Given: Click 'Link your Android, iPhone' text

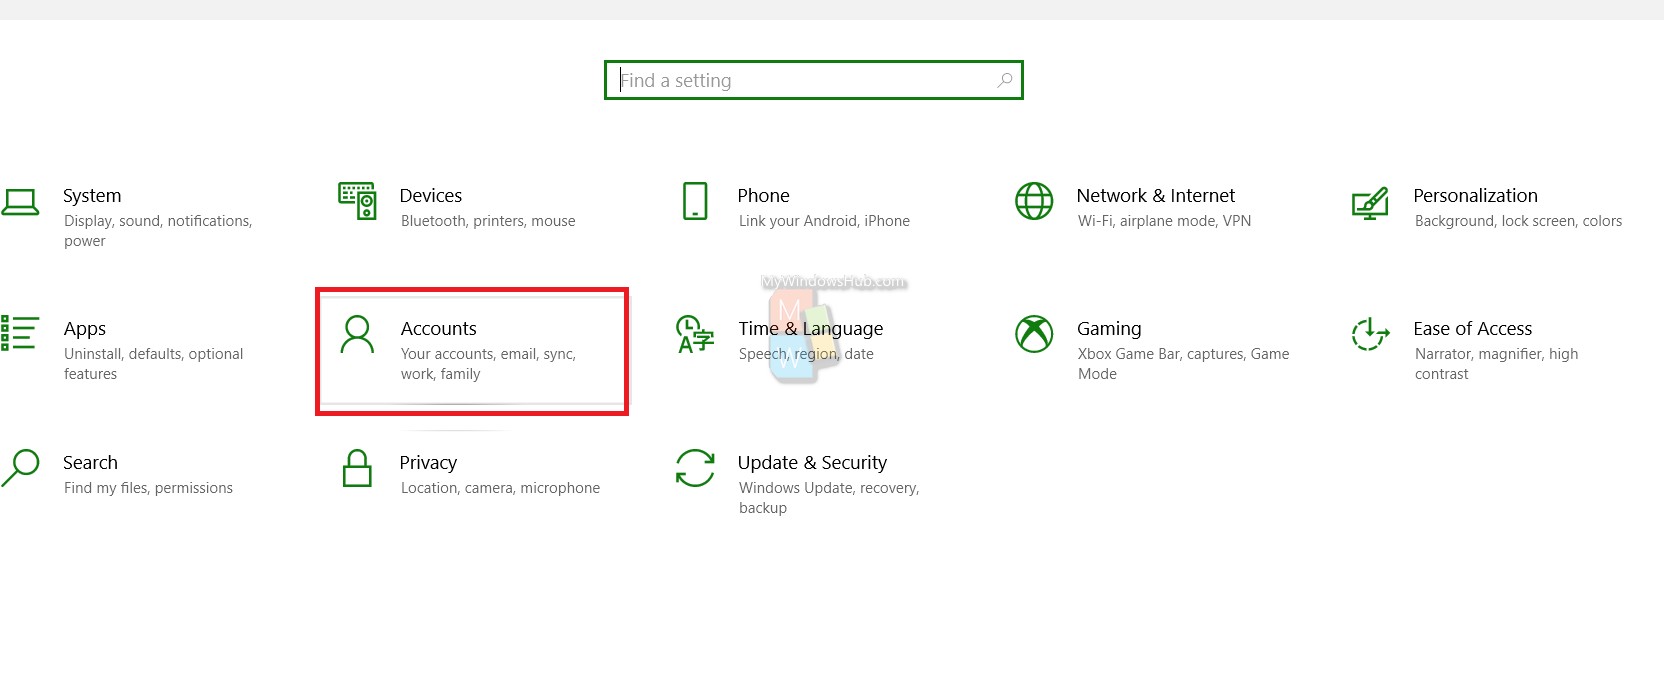Looking at the screenshot, I should [x=824, y=221].
